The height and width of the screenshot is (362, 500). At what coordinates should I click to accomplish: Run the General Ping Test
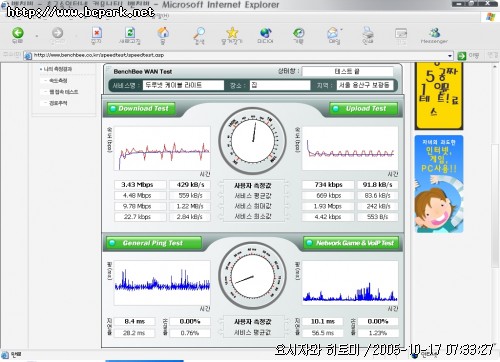[x=154, y=243]
